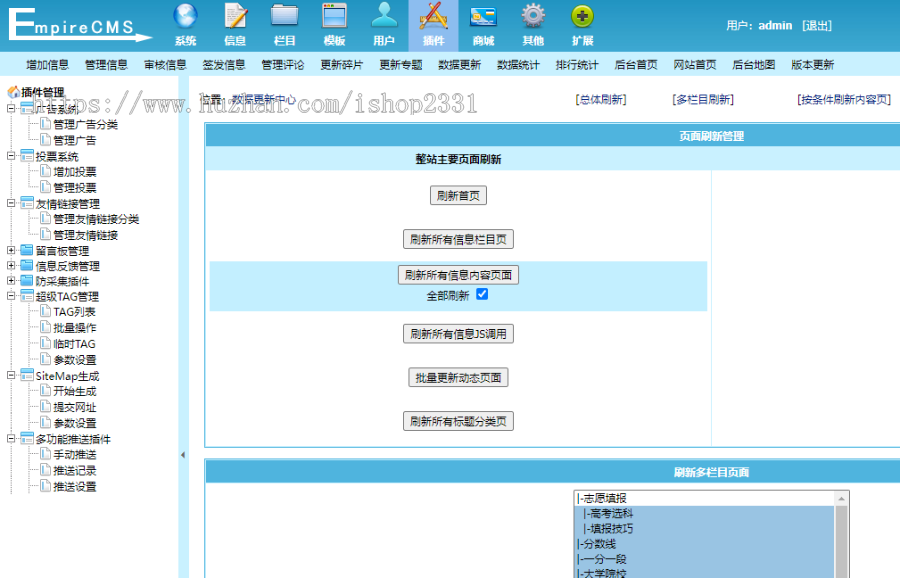Screen dimensions: 900x578
Task: Open 增加信息 in the menu bar
Action: (x=48, y=65)
